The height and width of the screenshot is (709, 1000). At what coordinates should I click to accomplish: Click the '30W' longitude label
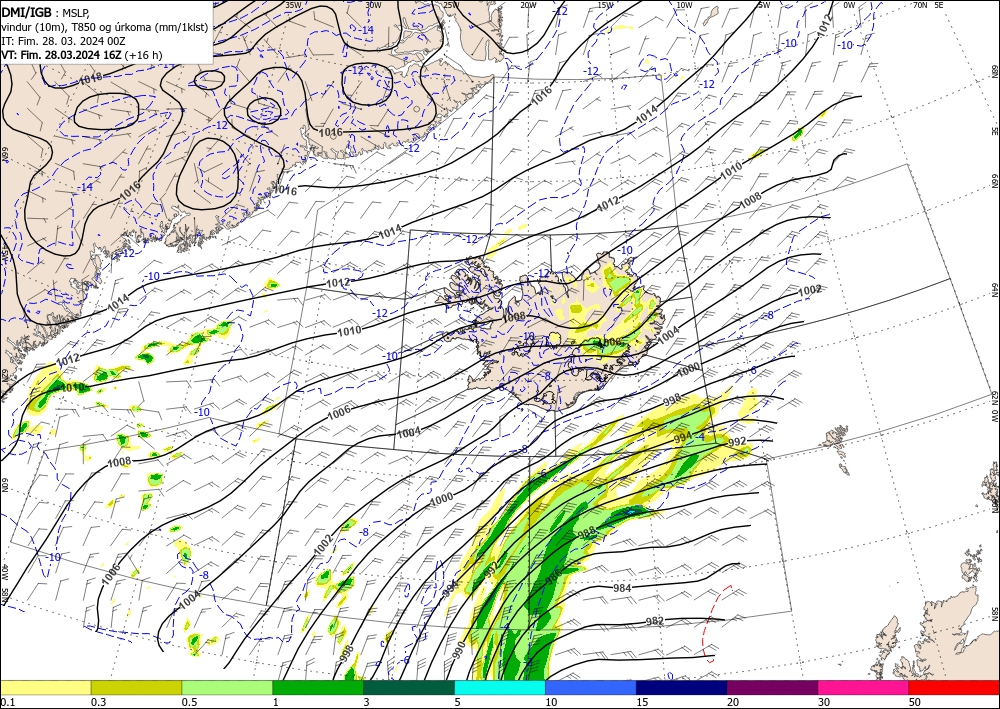pyautogui.click(x=373, y=5)
